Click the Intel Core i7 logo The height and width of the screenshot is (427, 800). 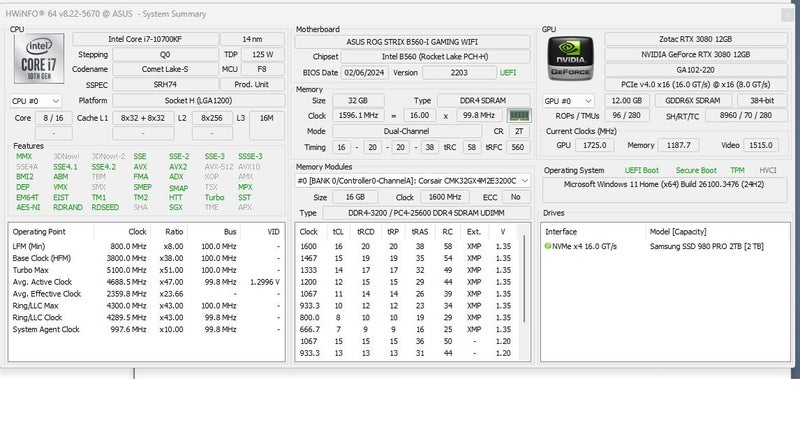click(39, 59)
